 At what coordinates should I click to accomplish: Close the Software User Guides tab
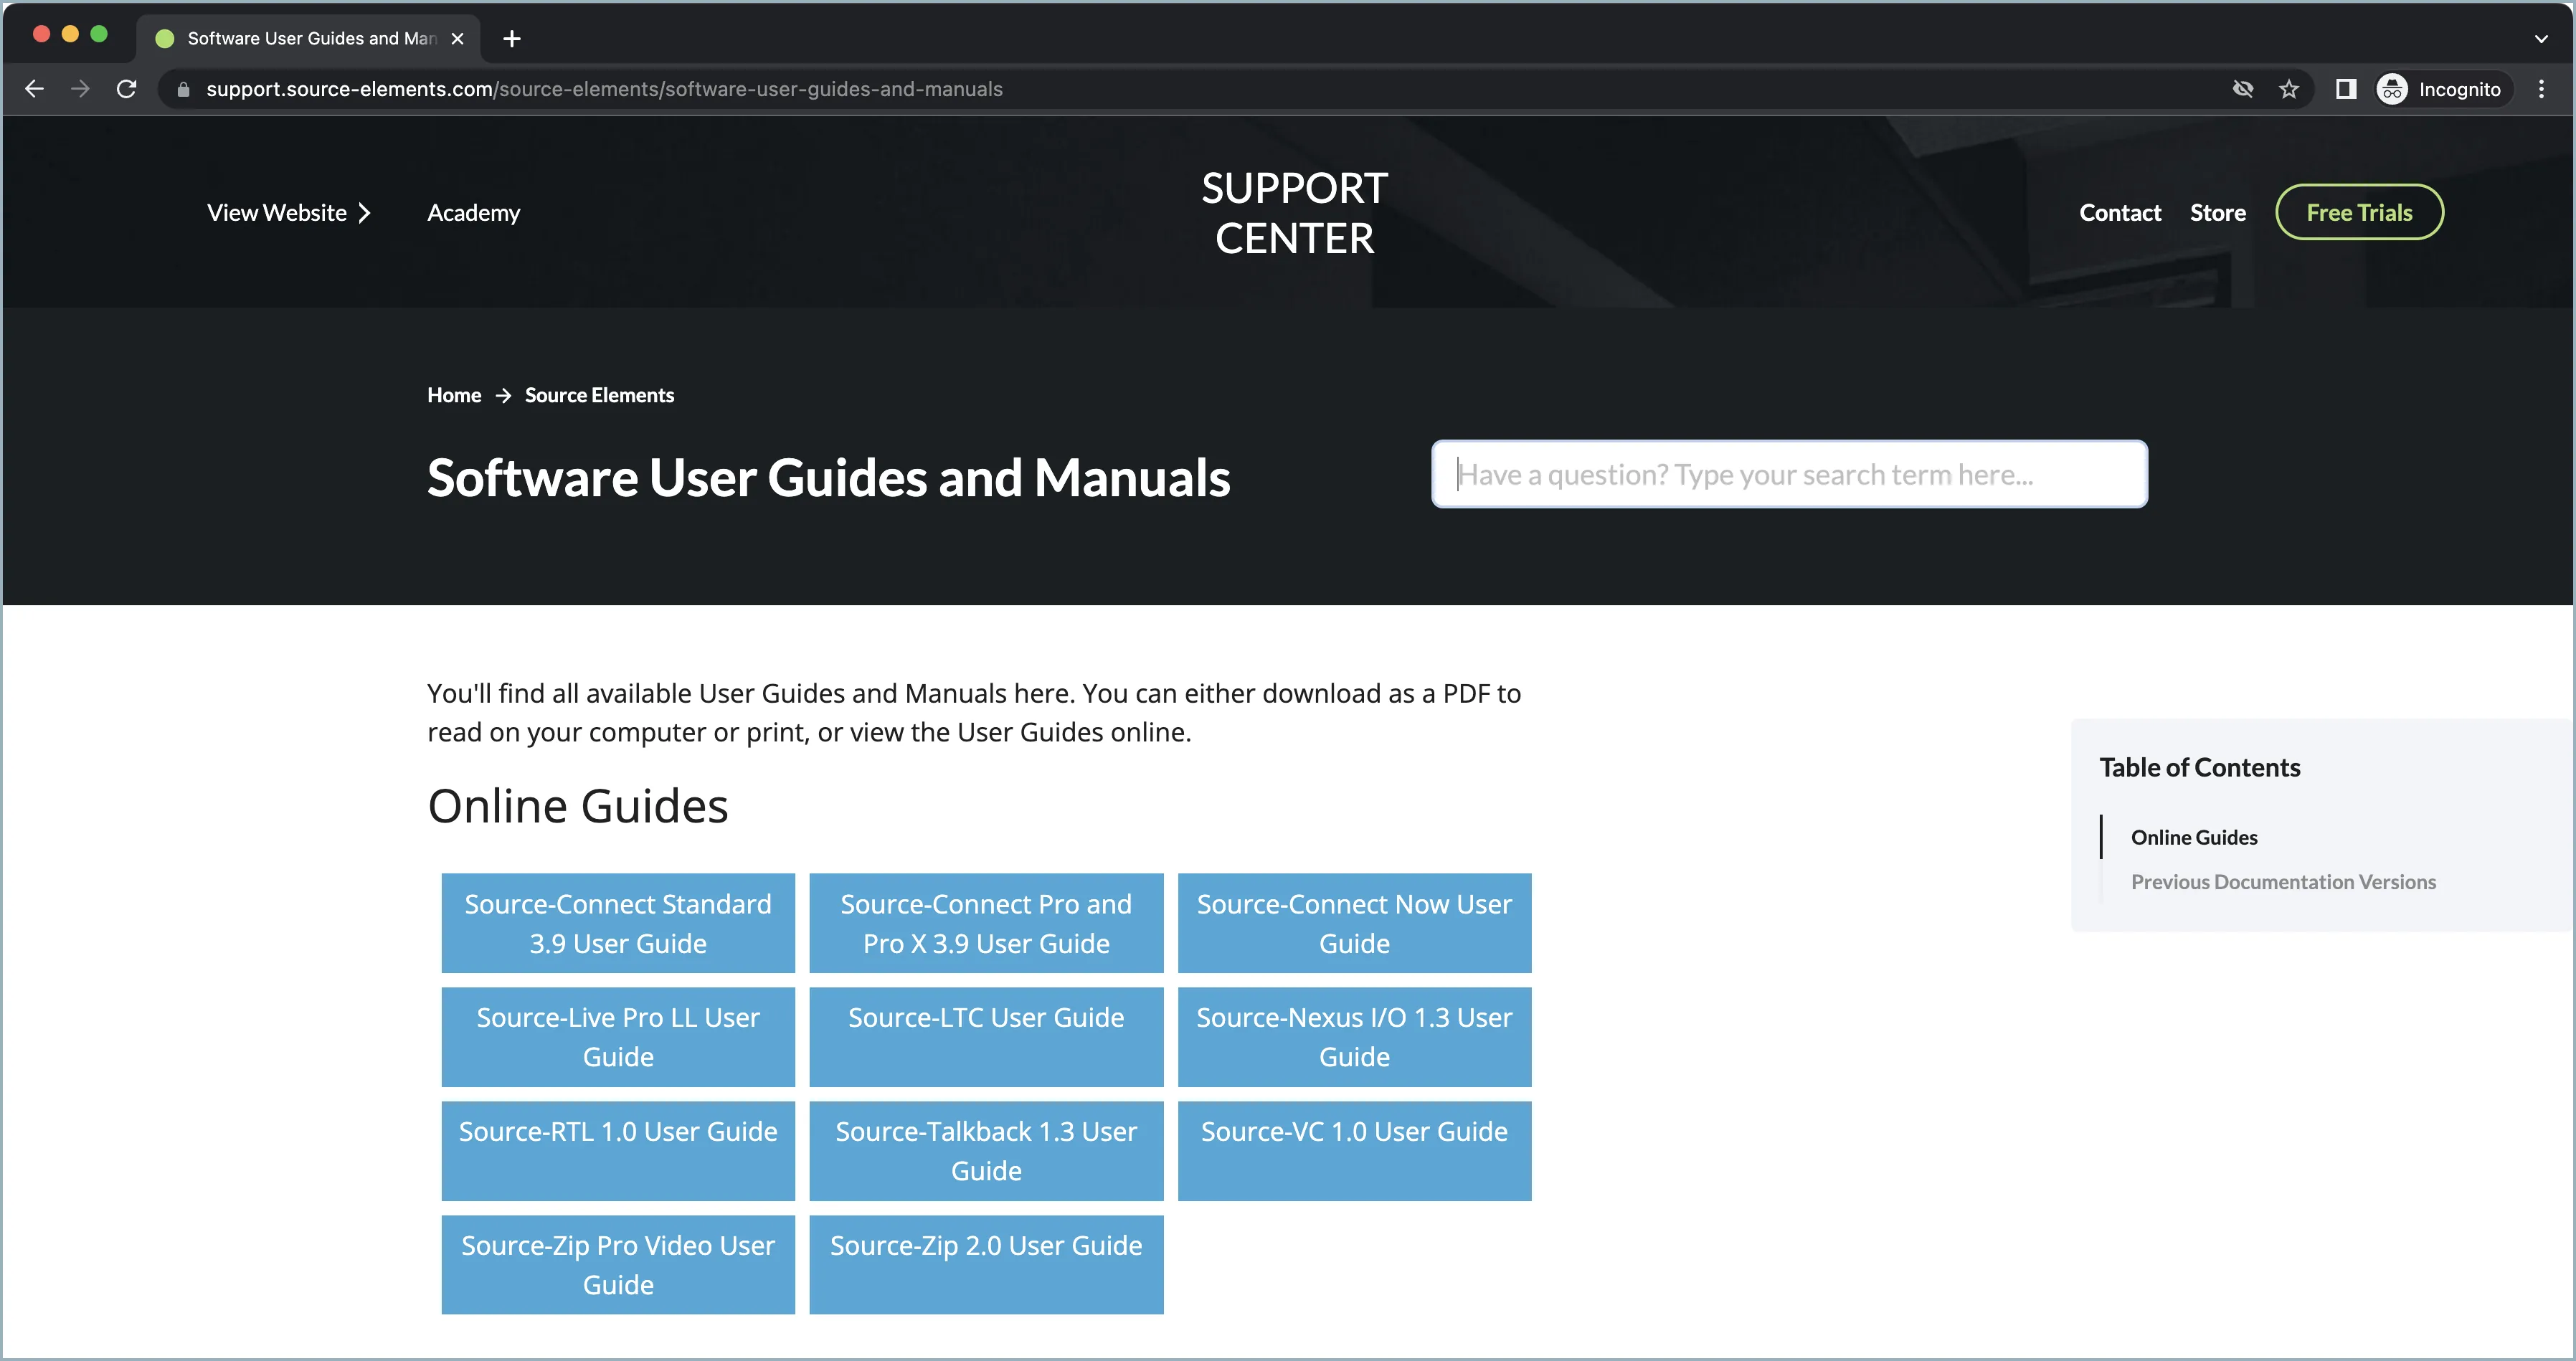coord(457,38)
